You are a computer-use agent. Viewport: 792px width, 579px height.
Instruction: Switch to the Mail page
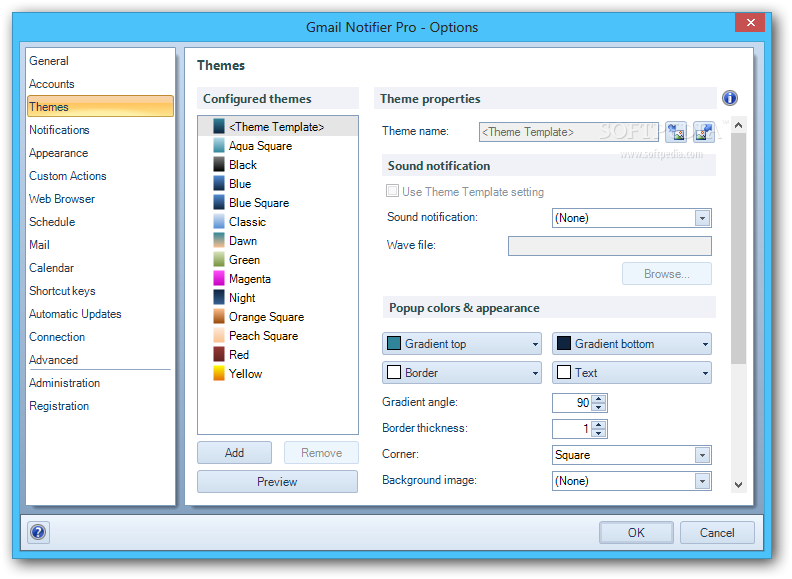[39, 245]
